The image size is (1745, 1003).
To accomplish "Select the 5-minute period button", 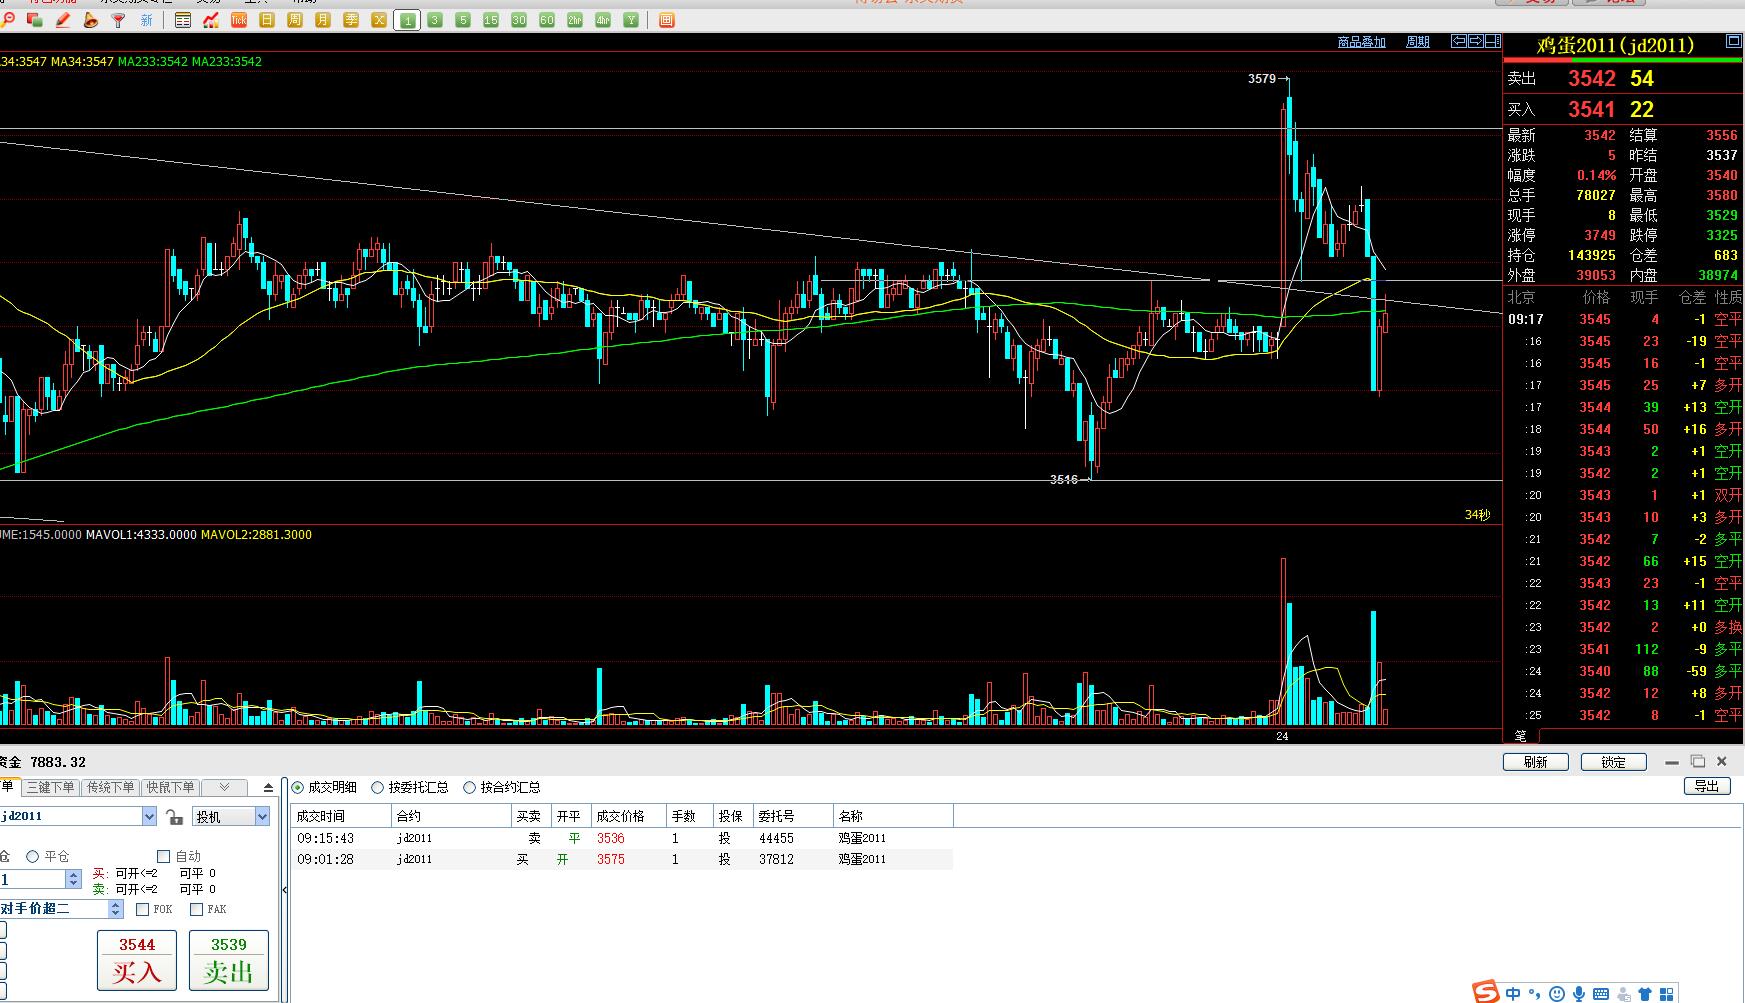I will point(463,19).
